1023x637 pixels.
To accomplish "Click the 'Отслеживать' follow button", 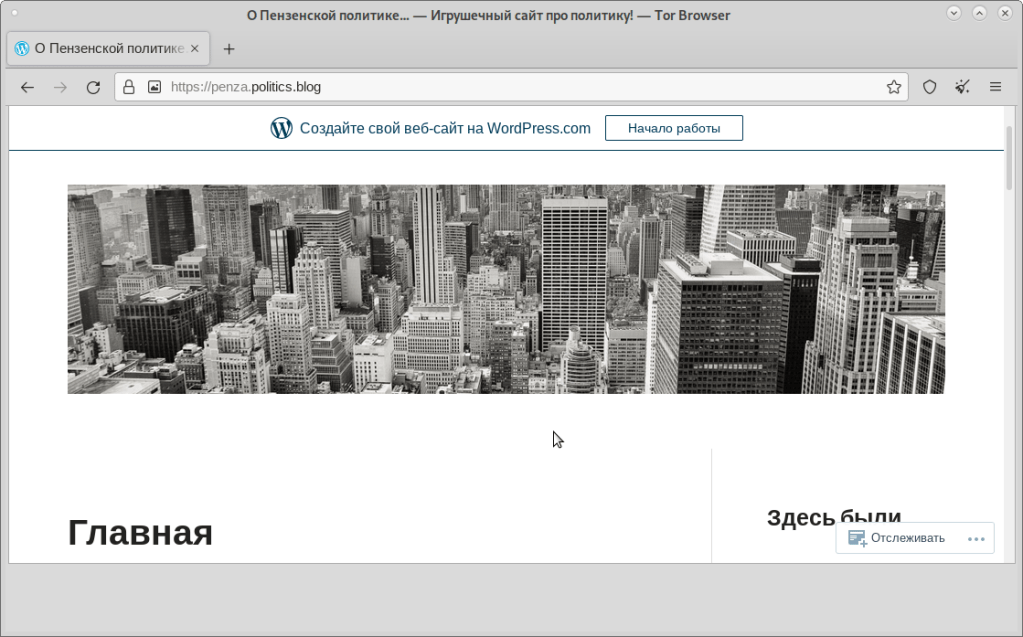I will [x=897, y=538].
